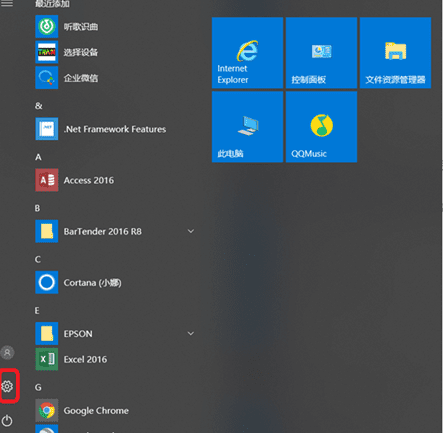The image size is (444, 435).
Task: Expand the BarTender 2016 R8 folder chevron
Action: tap(191, 231)
